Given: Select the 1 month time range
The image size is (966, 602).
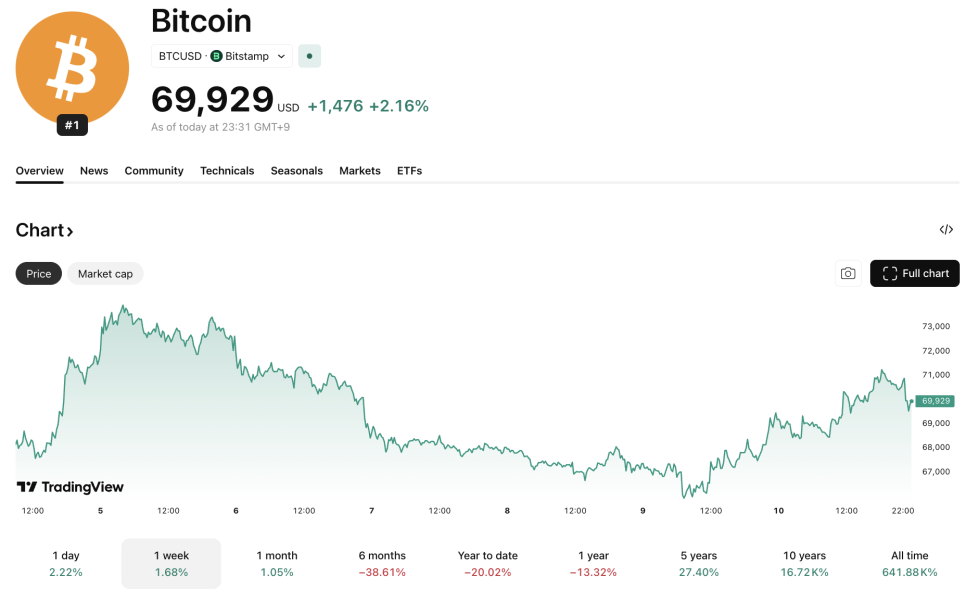Looking at the screenshot, I should pos(277,563).
